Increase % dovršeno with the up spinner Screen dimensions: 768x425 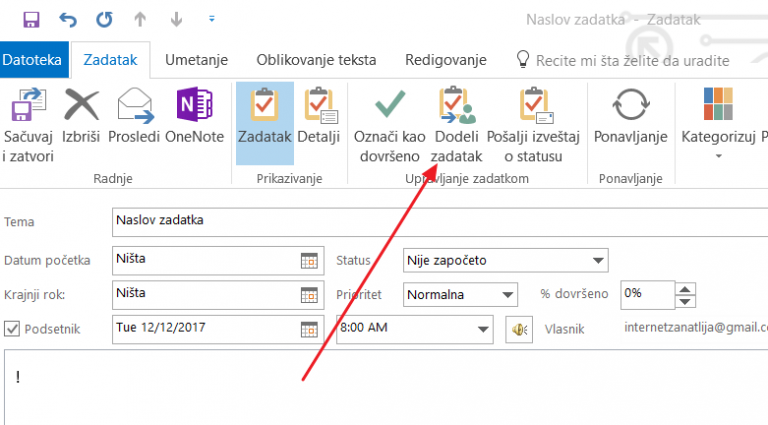(x=685, y=289)
